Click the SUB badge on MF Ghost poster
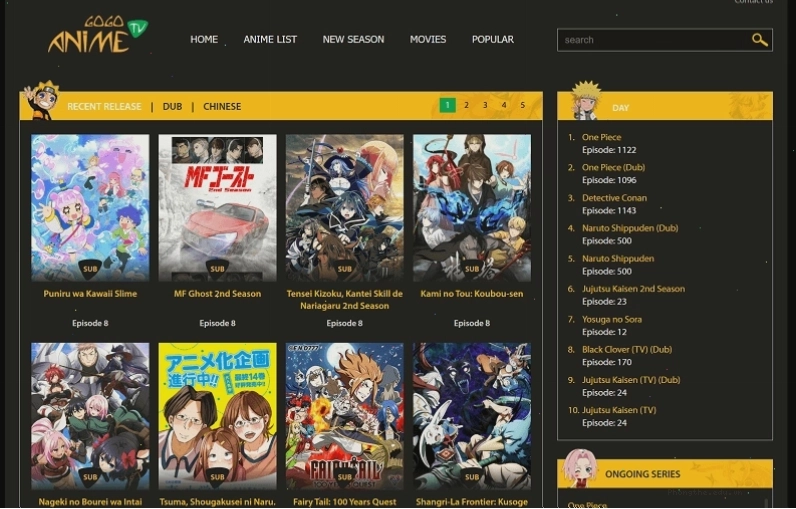Screen dimensions: 796x509 (x=217, y=269)
